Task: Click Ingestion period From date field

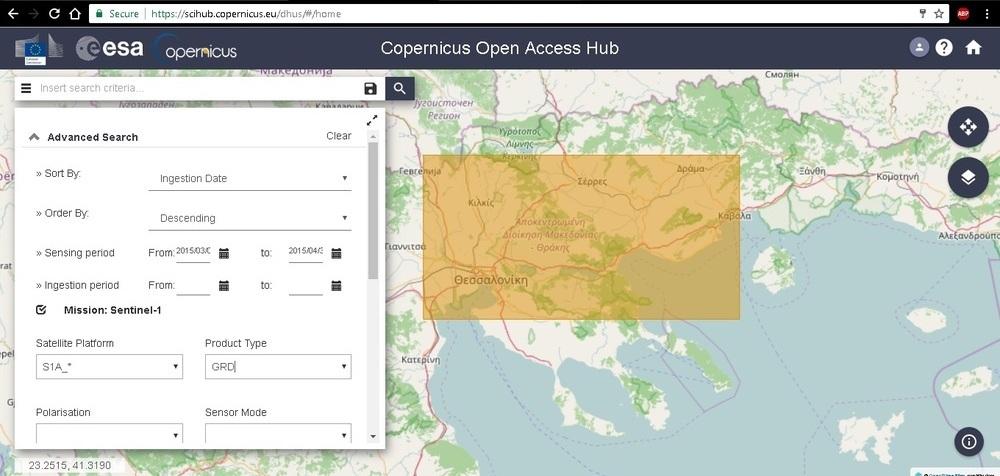Action: coord(193,285)
